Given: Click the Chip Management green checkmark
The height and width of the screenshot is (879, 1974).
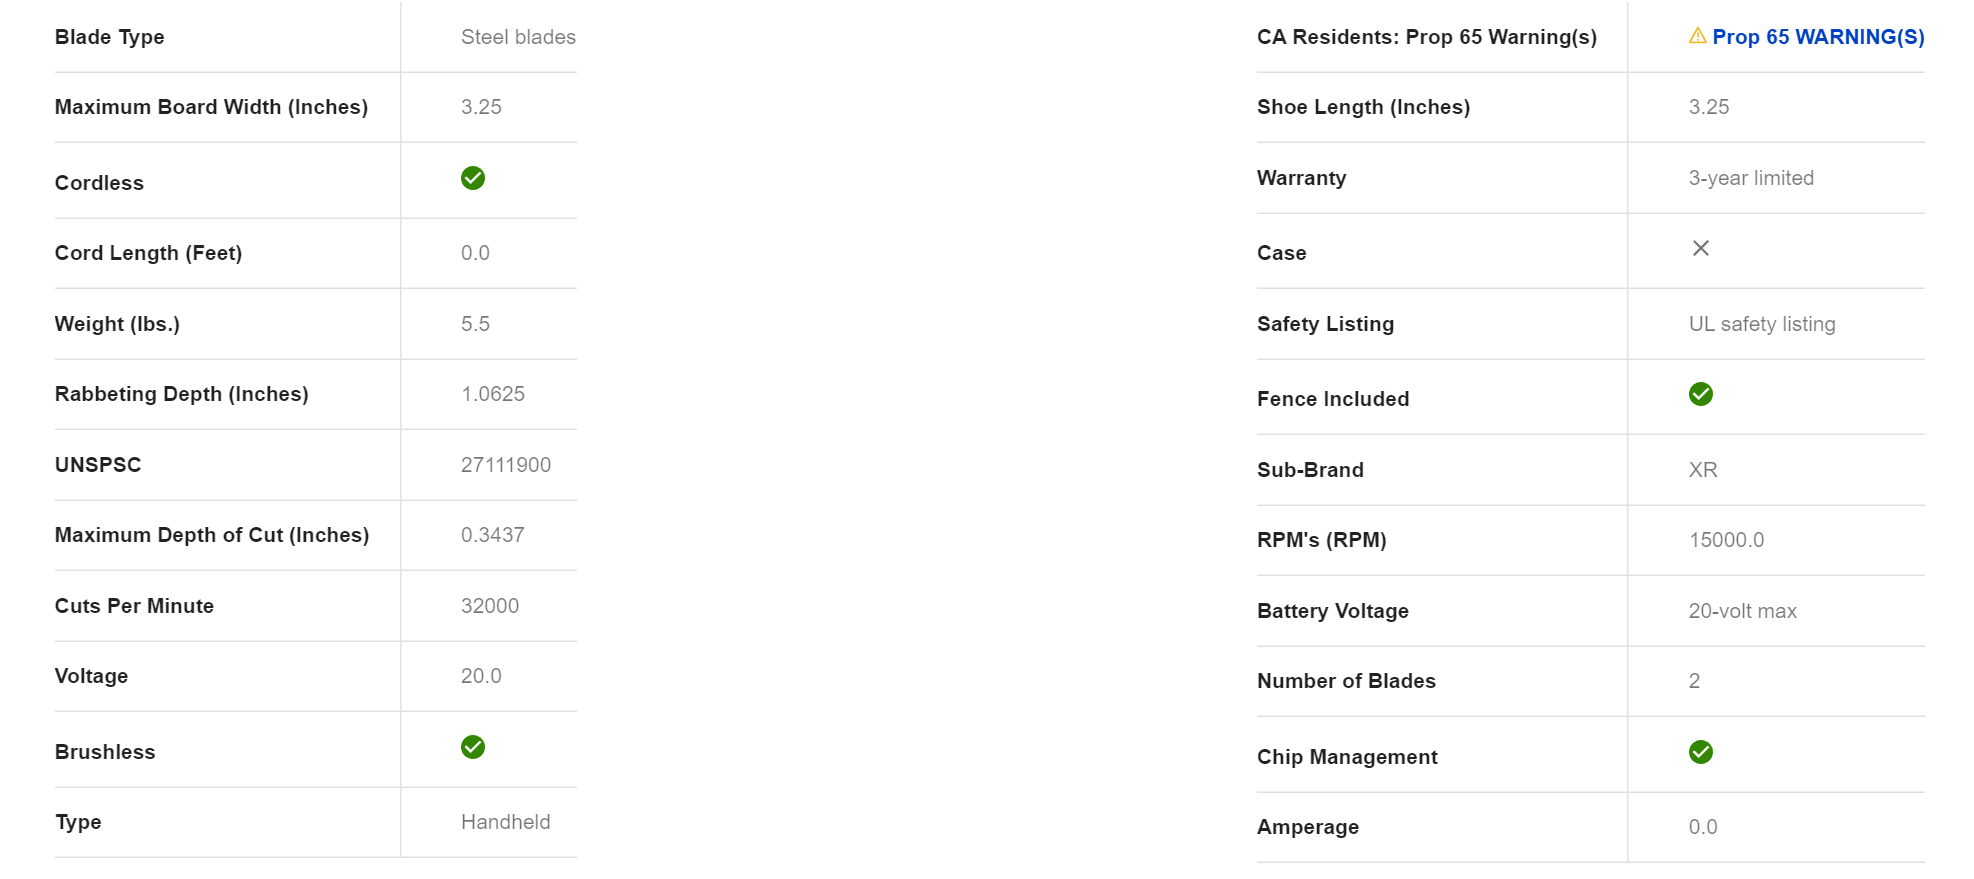Looking at the screenshot, I should pyautogui.click(x=1700, y=752).
